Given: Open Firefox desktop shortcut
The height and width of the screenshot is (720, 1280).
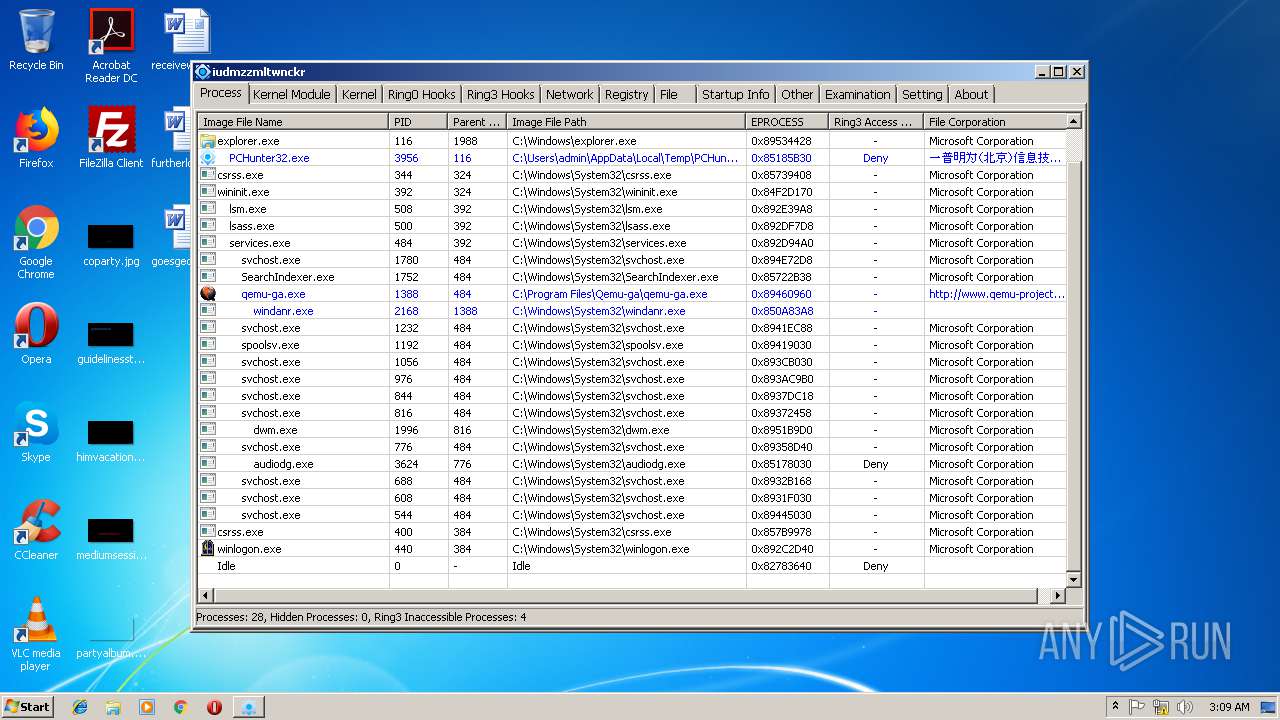Looking at the screenshot, I should click(36, 138).
